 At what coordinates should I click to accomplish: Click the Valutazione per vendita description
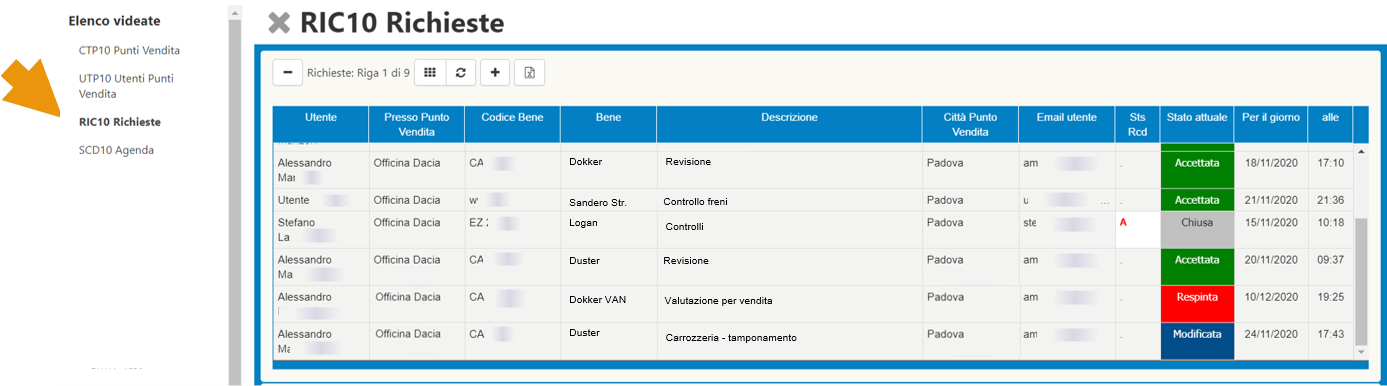coord(718,300)
